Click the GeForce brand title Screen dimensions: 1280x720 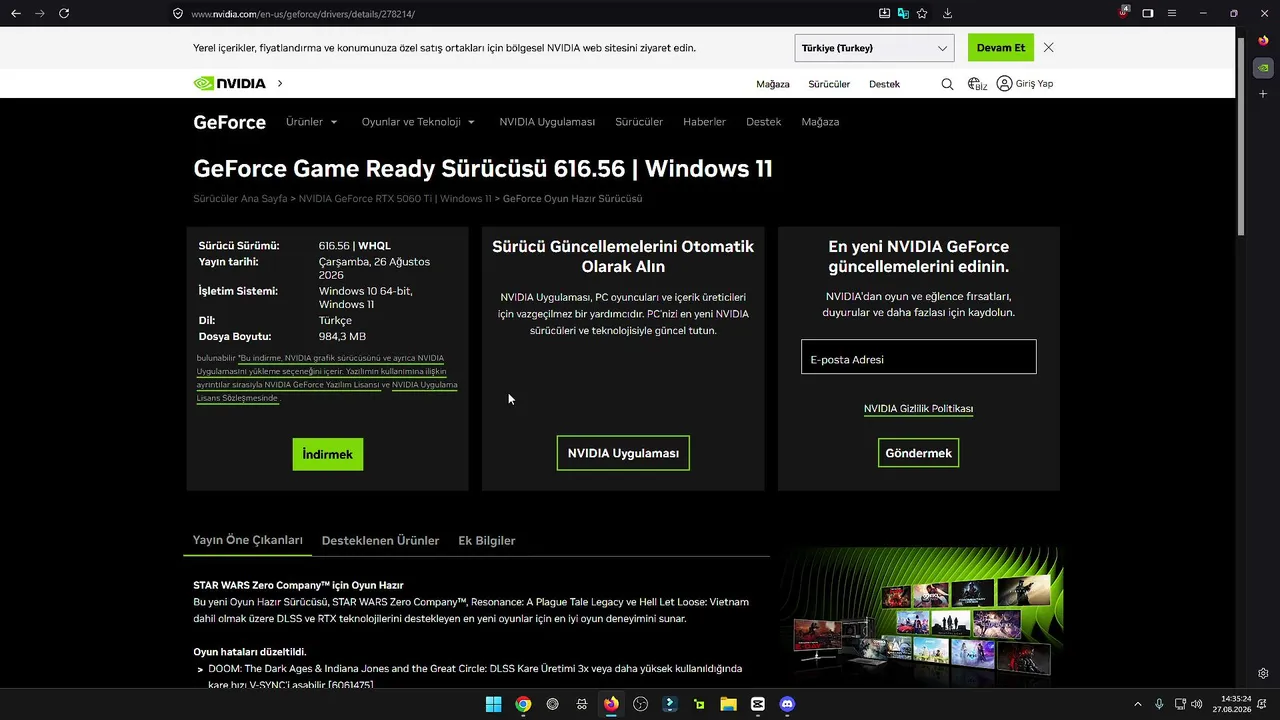(x=230, y=122)
